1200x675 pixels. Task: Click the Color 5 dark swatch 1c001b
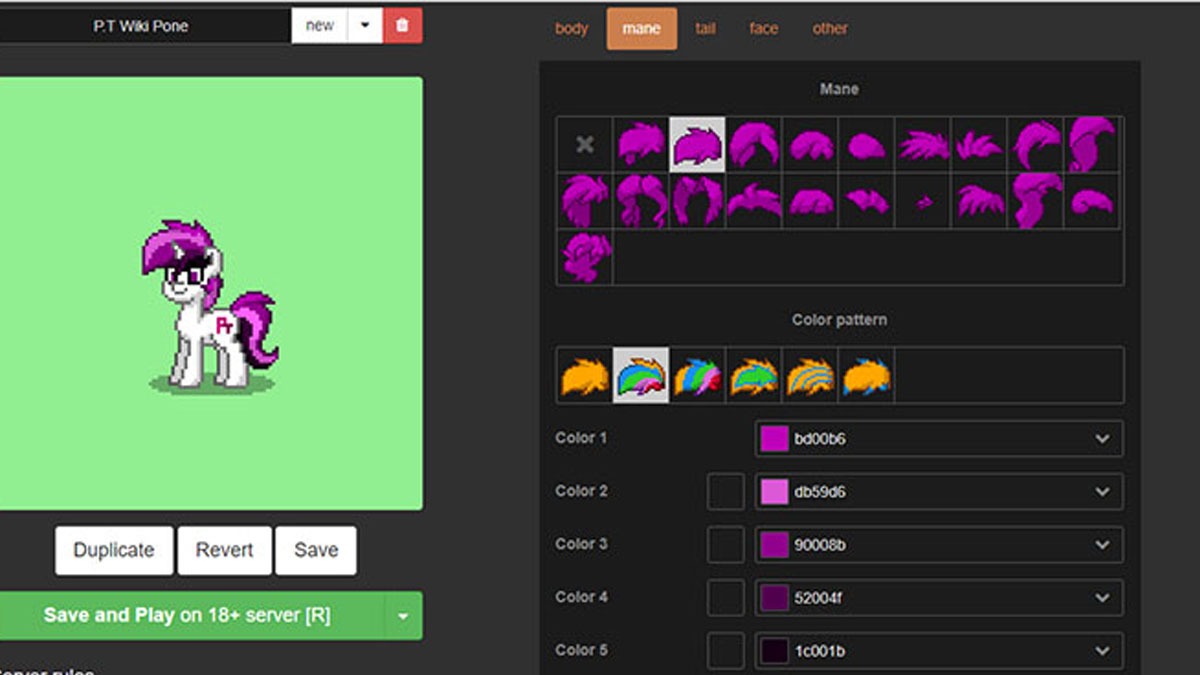774,651
